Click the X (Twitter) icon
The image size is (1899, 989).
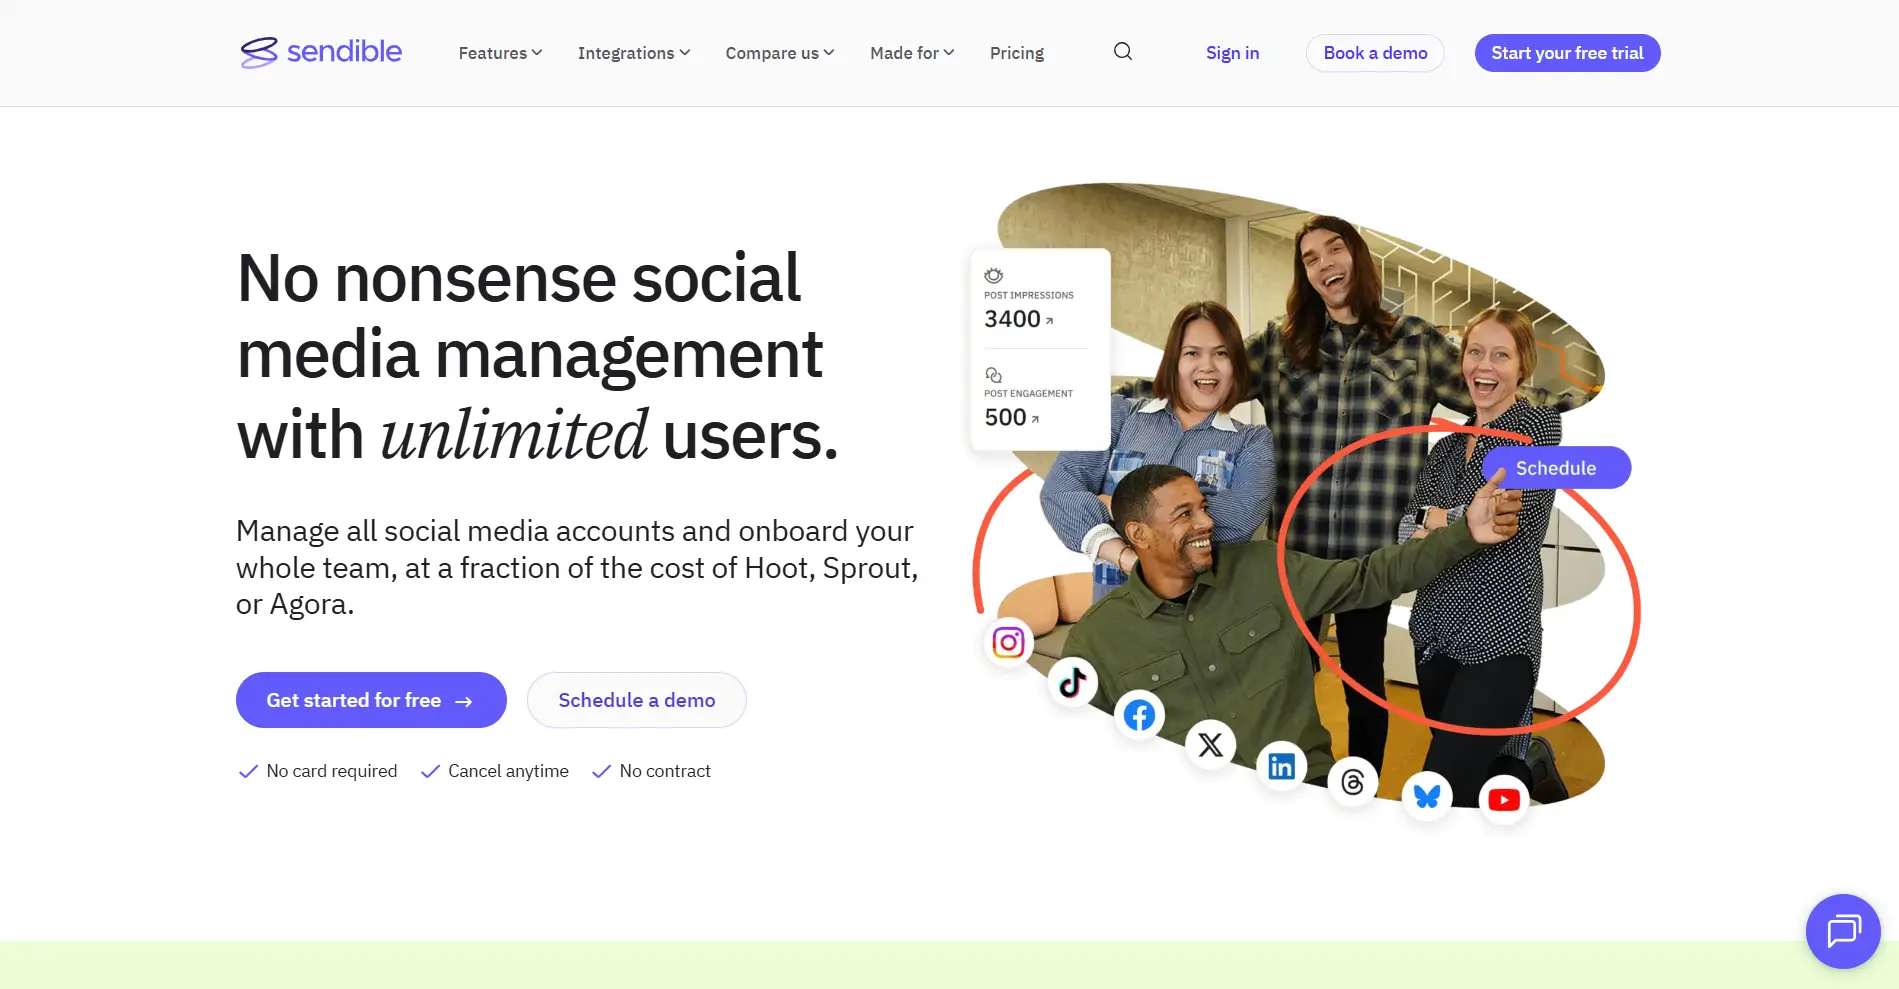[x=1211, y=745]
